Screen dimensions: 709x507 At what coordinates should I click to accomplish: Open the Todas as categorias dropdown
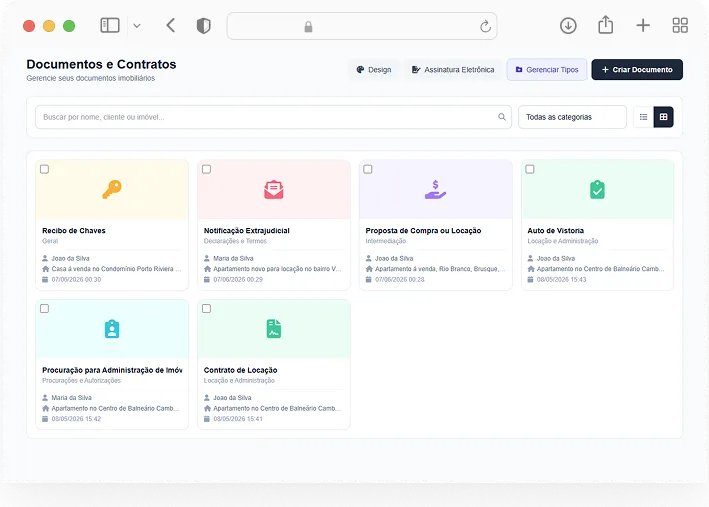(x=572, y=117)
